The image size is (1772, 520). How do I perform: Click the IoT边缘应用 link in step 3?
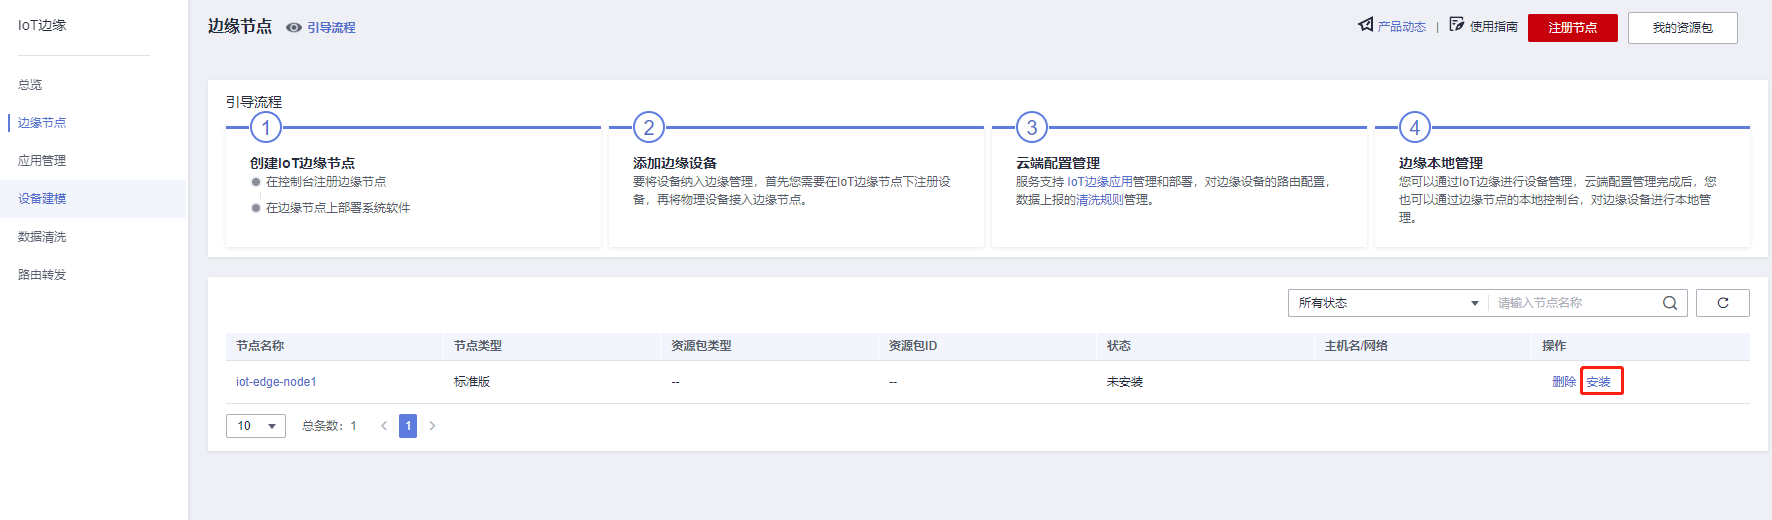(1100, 182)
